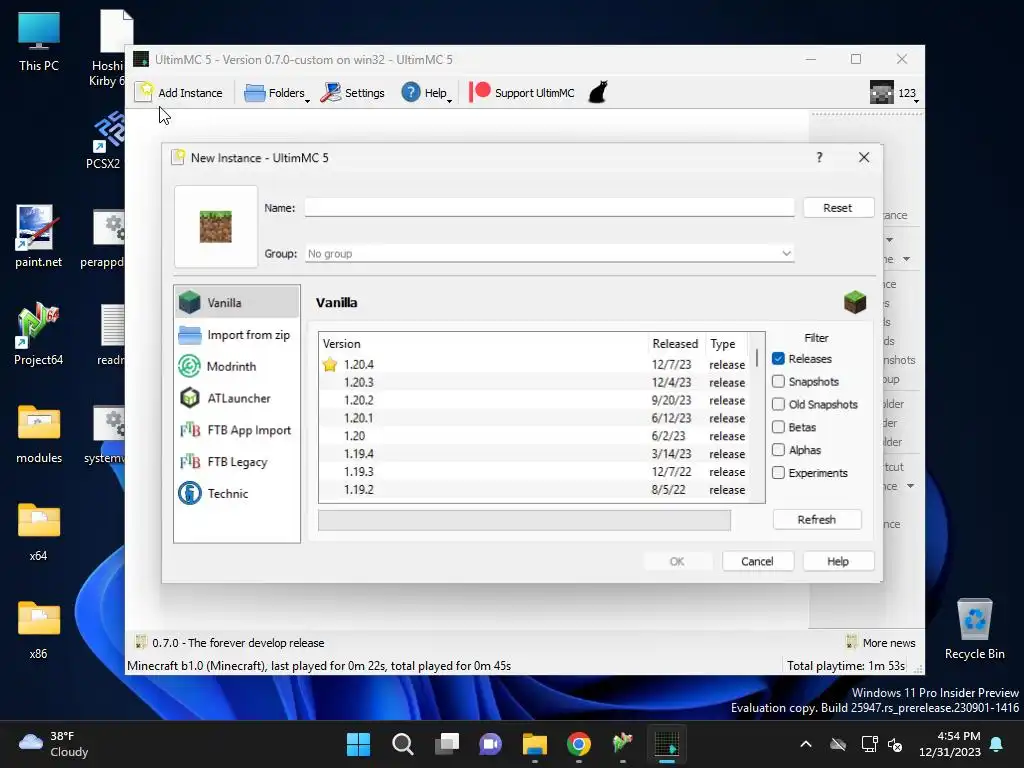Open File Explorer from taskbar
Viewport: 1024px width, 768px height.
[x=535, y=744]
